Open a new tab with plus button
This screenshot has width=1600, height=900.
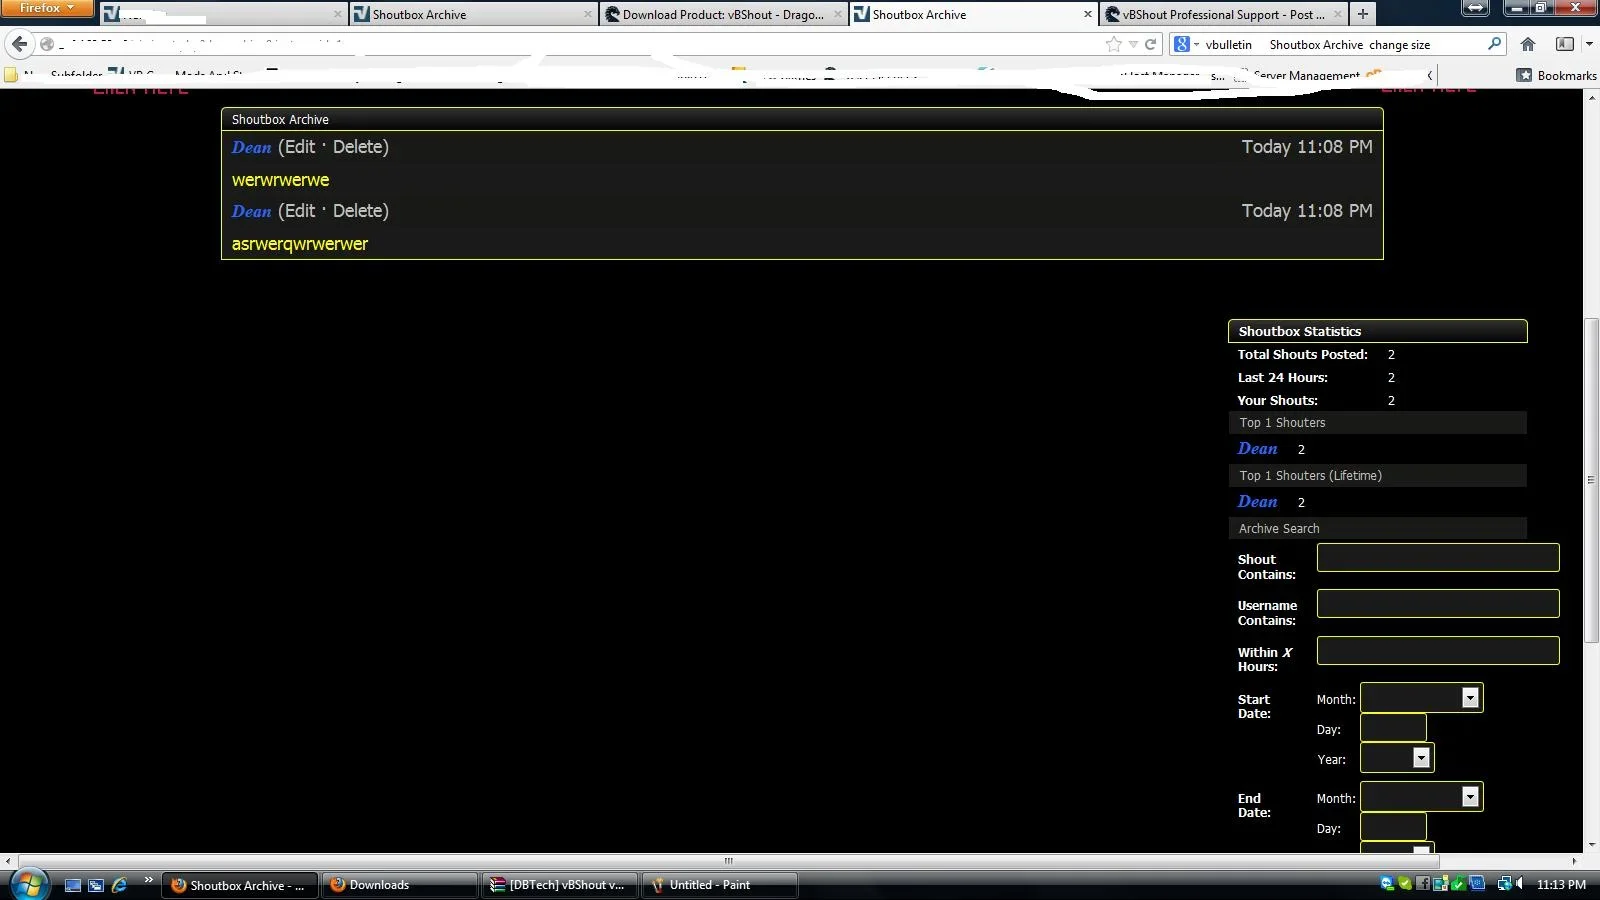(1362, 14)
